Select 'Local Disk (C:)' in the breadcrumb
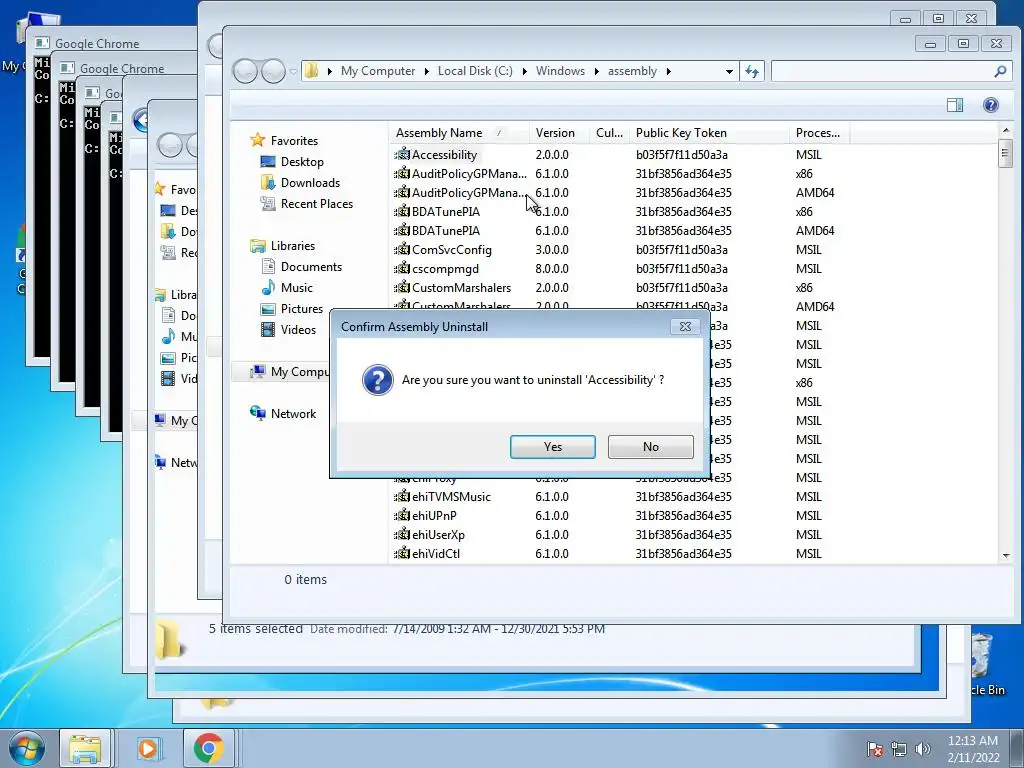The image size is (1024, 768). pos(475,71)
